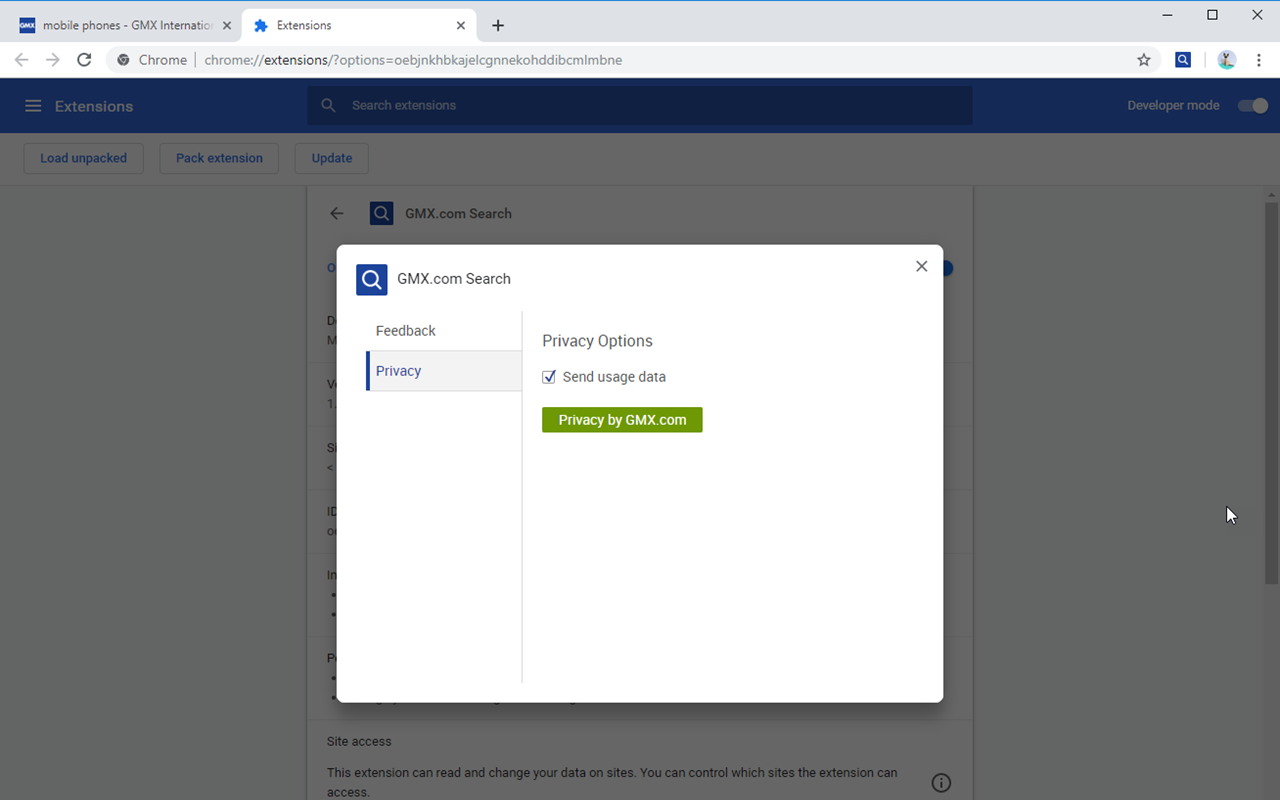Click the GMX Search extension toolbar icon
The image size is (1280, 800).
coord(1183,60)
